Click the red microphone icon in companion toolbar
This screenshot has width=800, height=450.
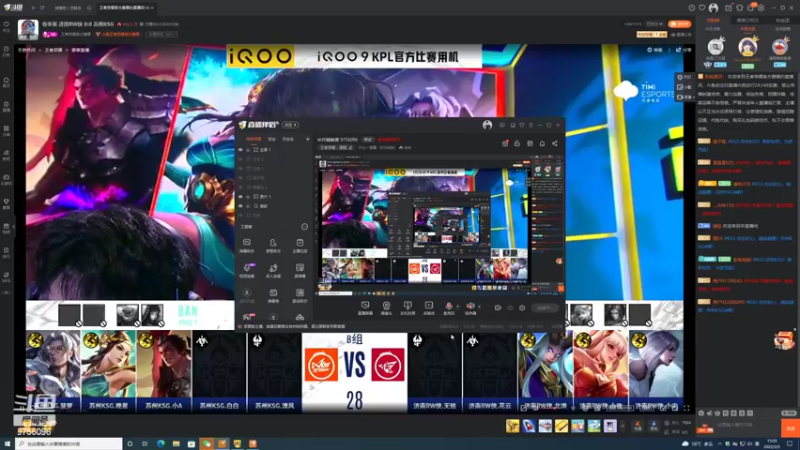pos(449,305)
